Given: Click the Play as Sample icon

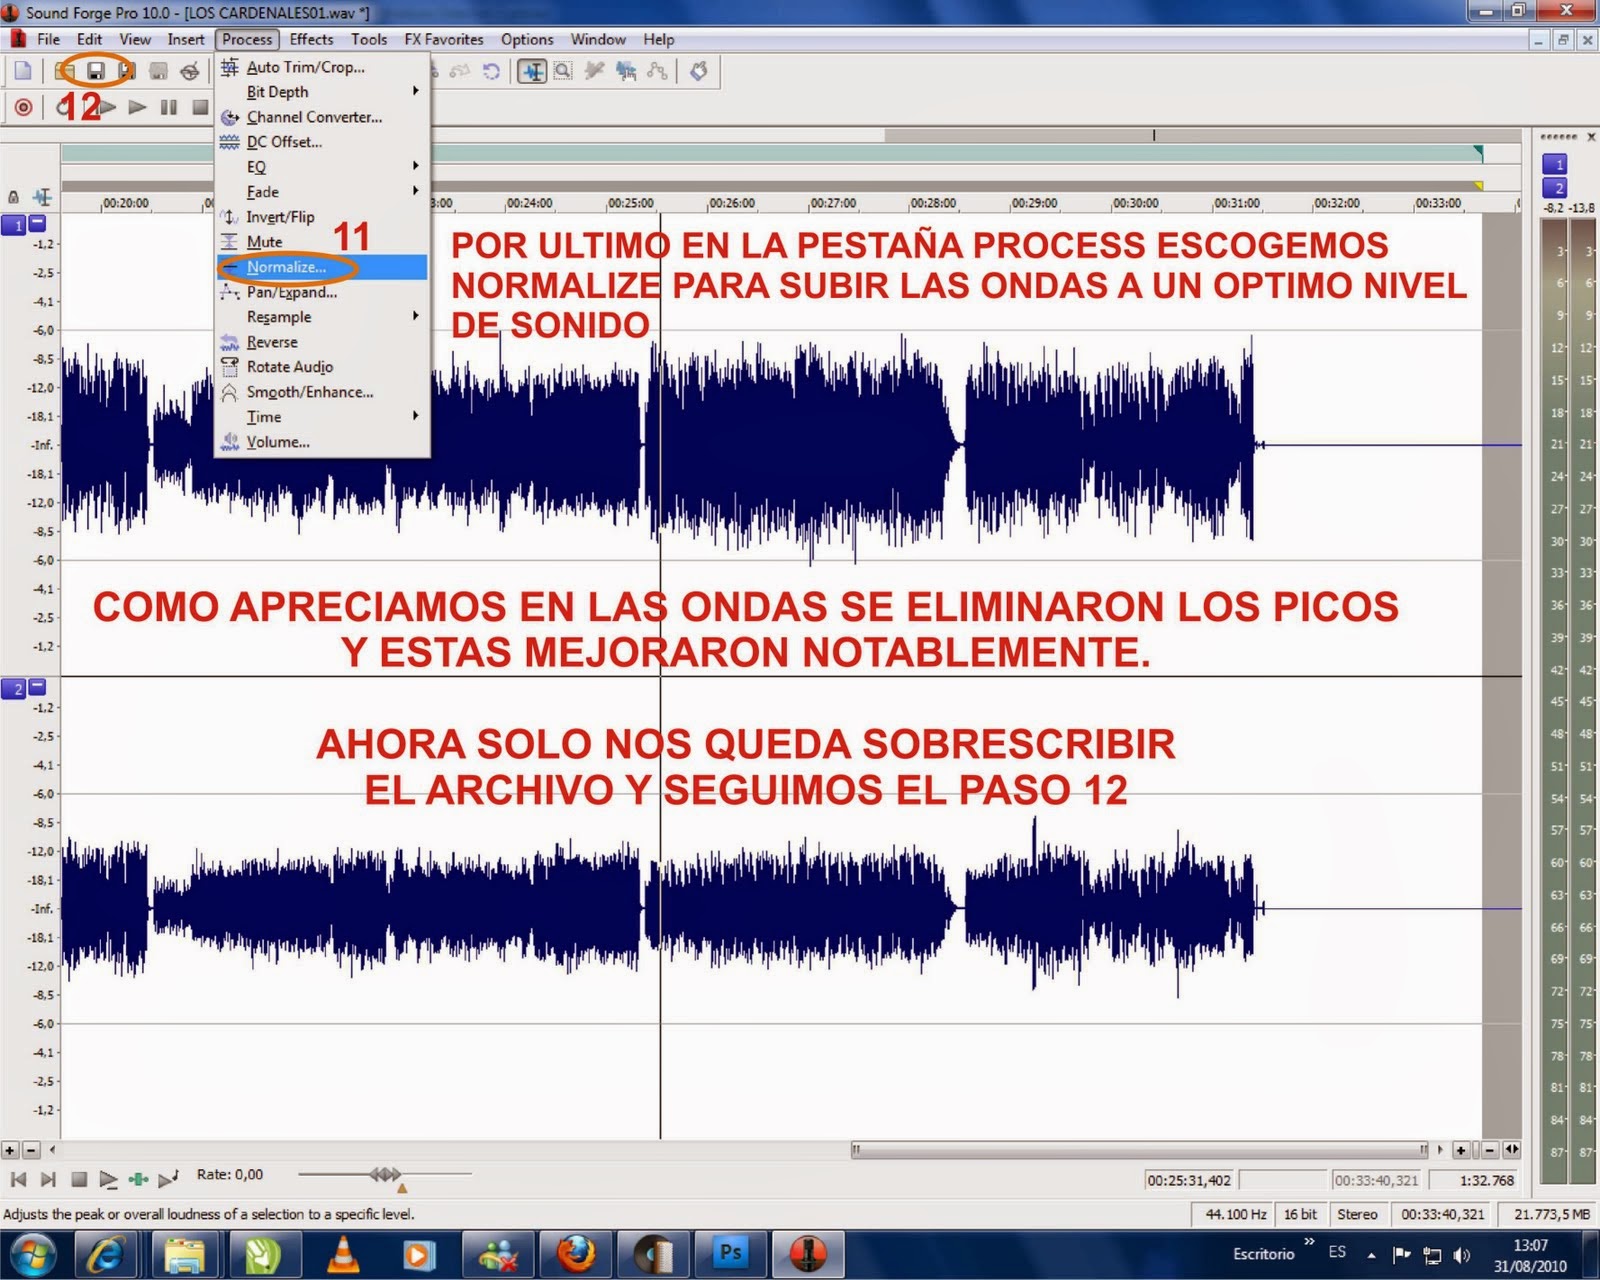Looking at the screenshot, I should 169,1180.
